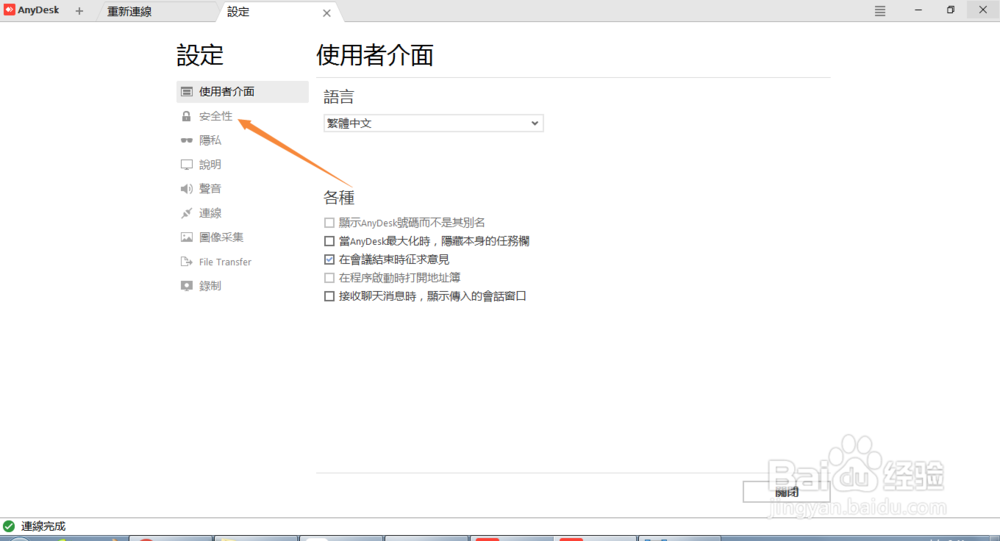This screenshot has width=1000, height=541.
Task: Click the picture icon beside 圖像采集
Action: pyautogui.click(x=186, y=237)
